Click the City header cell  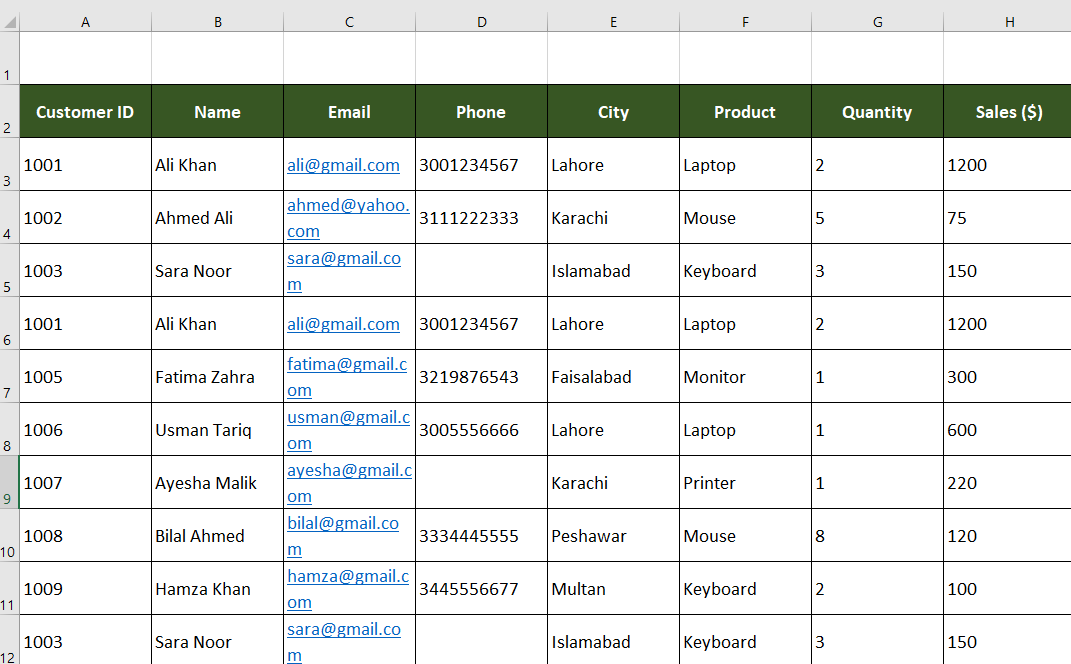click(x=613, y=111)
